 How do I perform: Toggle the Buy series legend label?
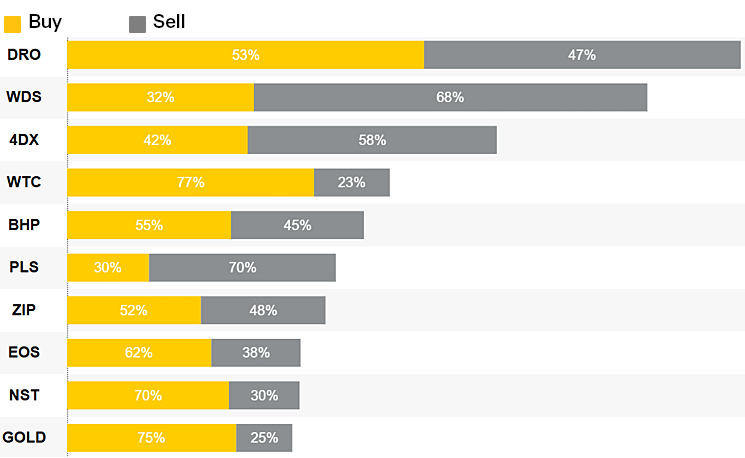45,22
